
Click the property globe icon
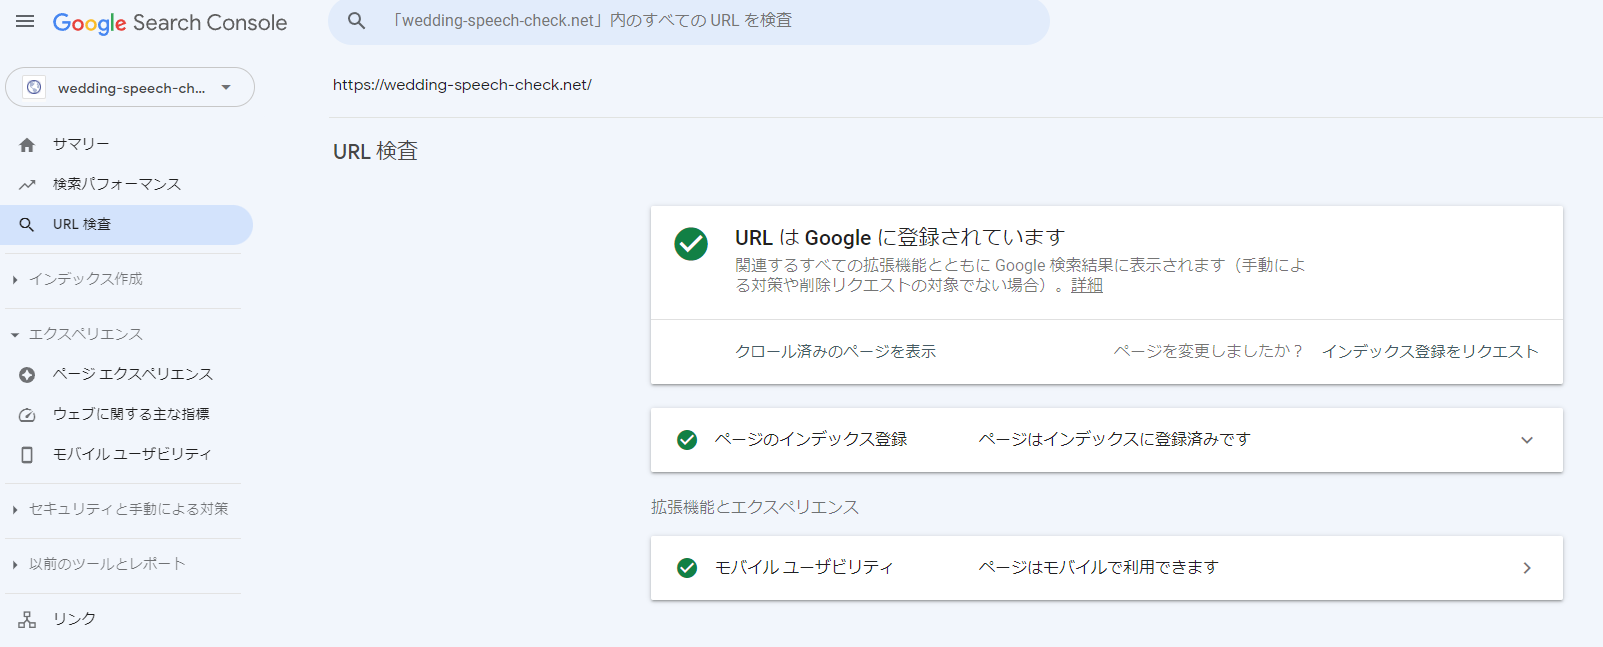click(34, 87)
